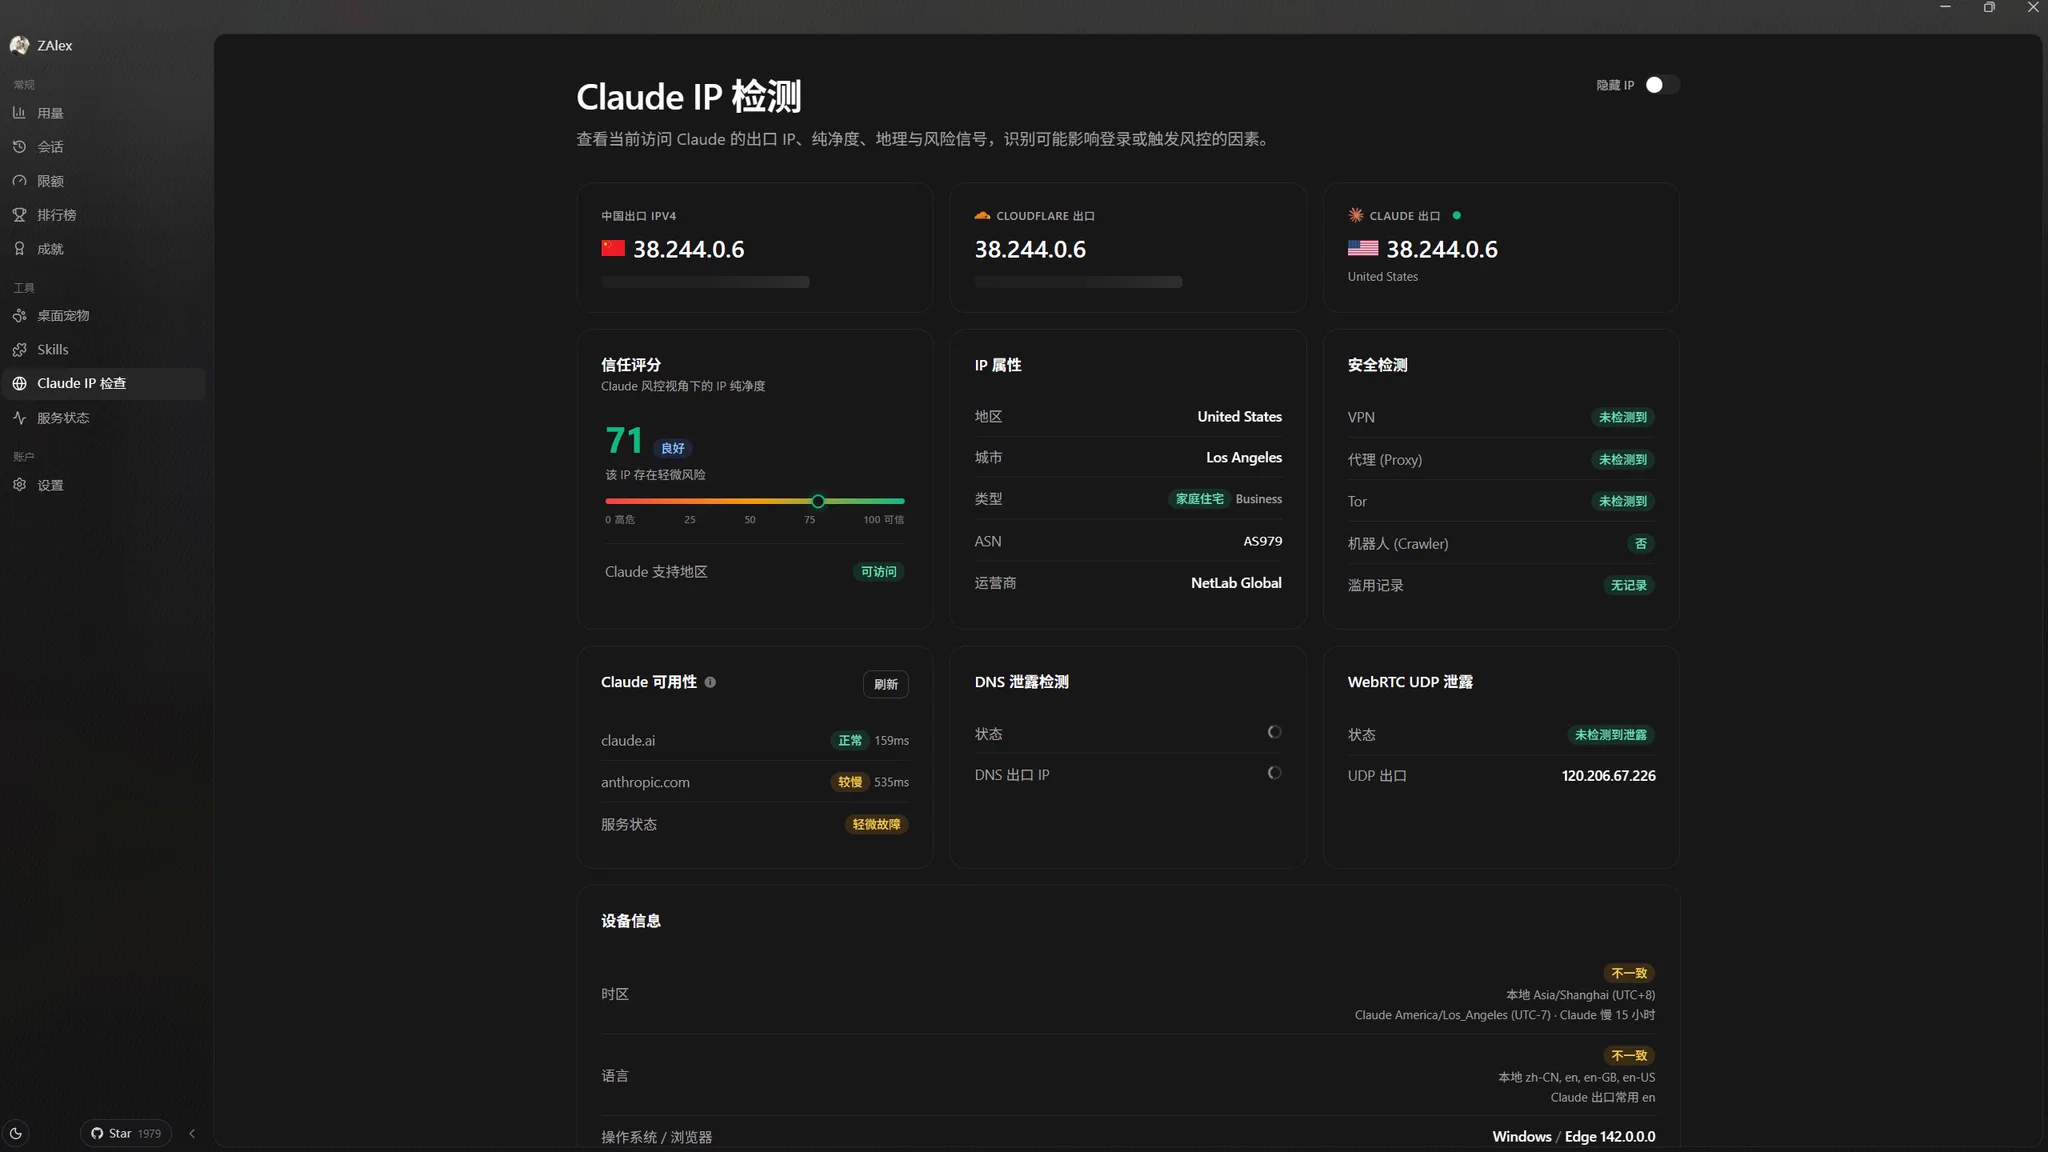Viewport: 2048px width, 1152px height.
Task: Click the AS979 ASN value
Action: pos(1262,541)
